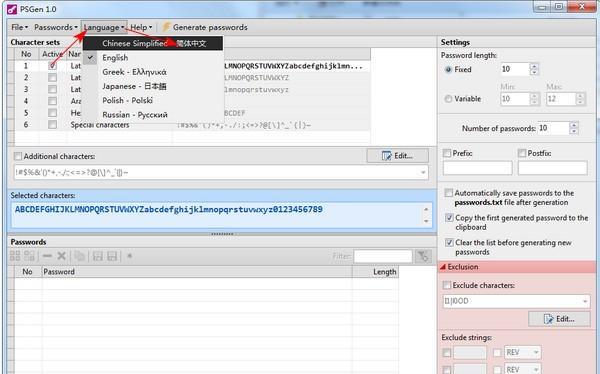
Task: Adjust Fixed length spinner arrows
Action: coord(534,69)
